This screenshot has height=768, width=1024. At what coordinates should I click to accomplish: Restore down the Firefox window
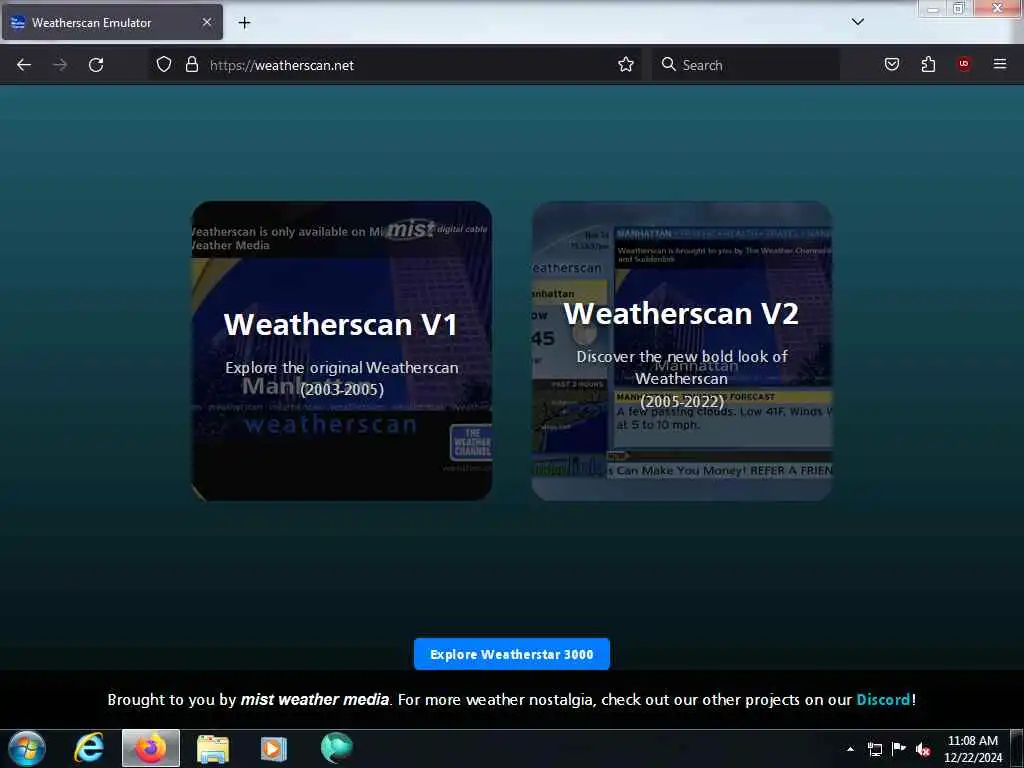959,8
